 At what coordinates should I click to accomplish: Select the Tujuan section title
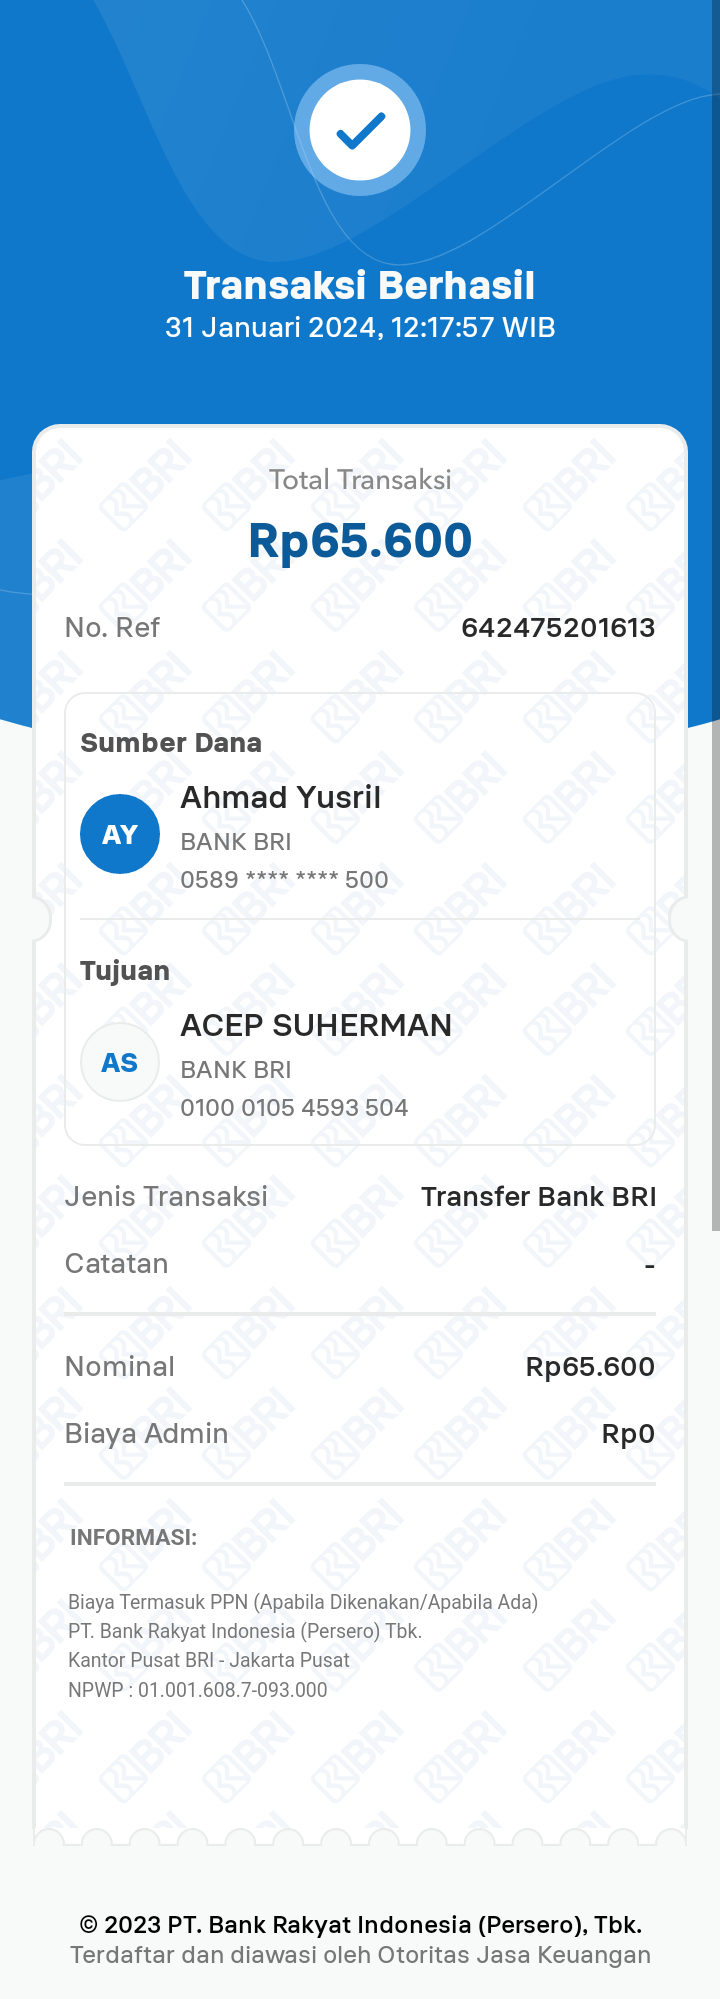pyautogui.click(x=125, y=972)
